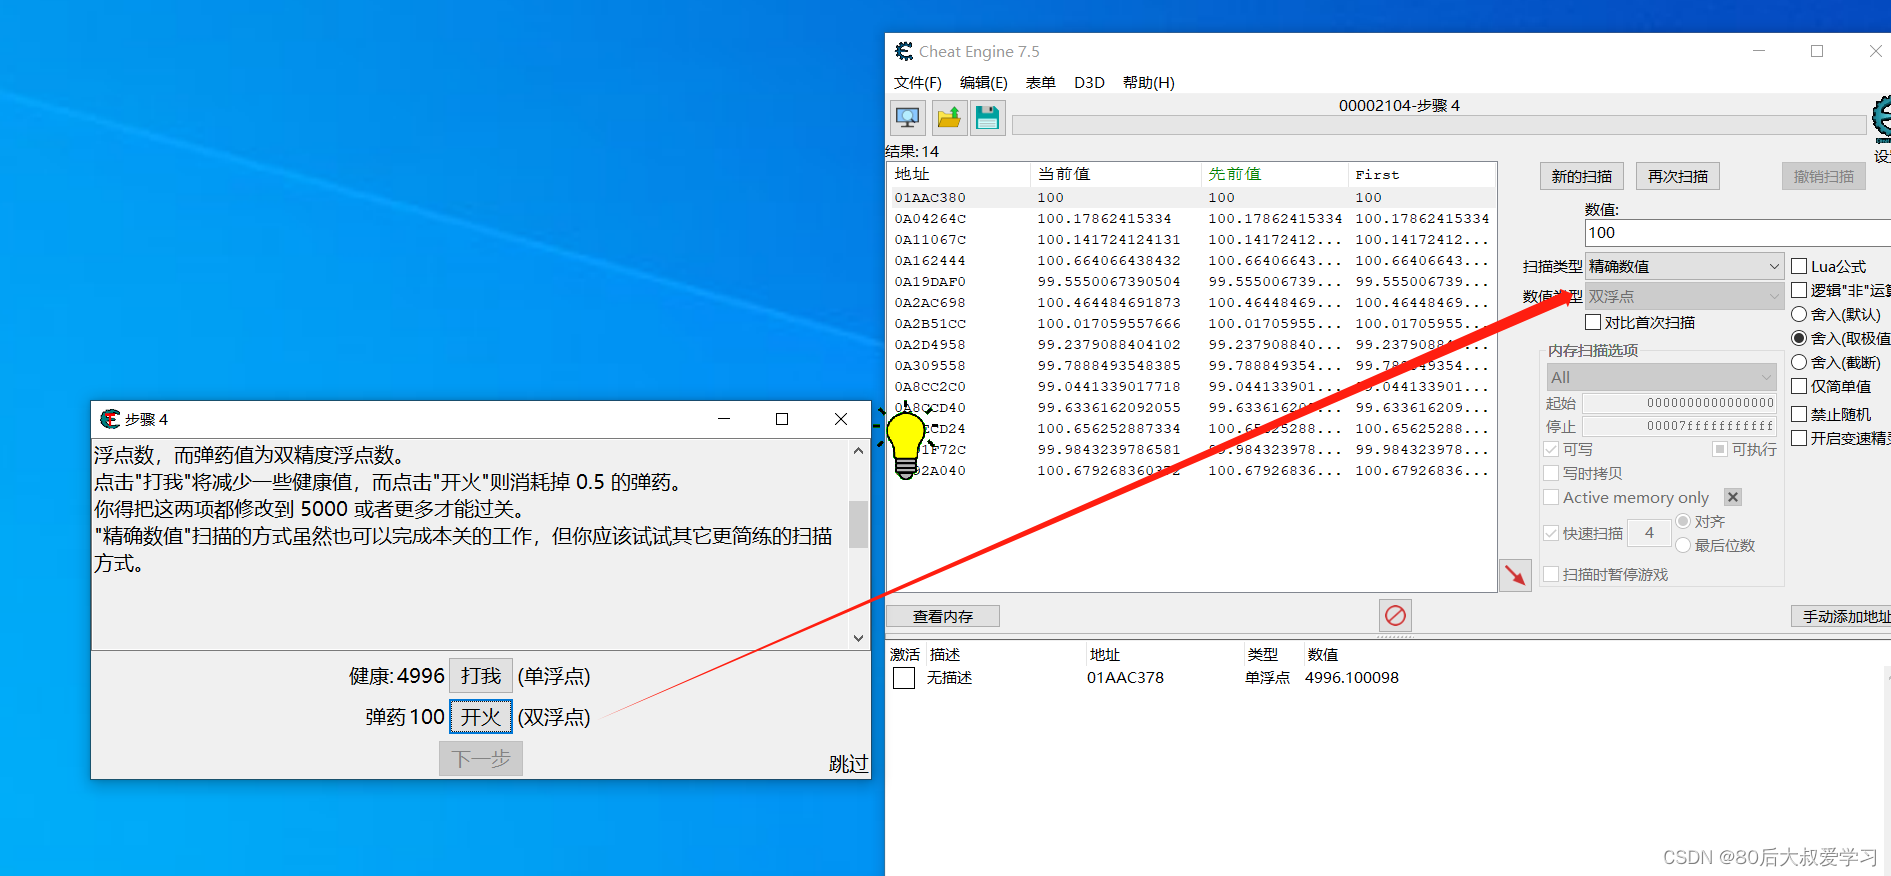Toggle the 开启变速精灵 checkbox
The image size is (1891, 876).
pyautogui.click(x=1799, y=438)
